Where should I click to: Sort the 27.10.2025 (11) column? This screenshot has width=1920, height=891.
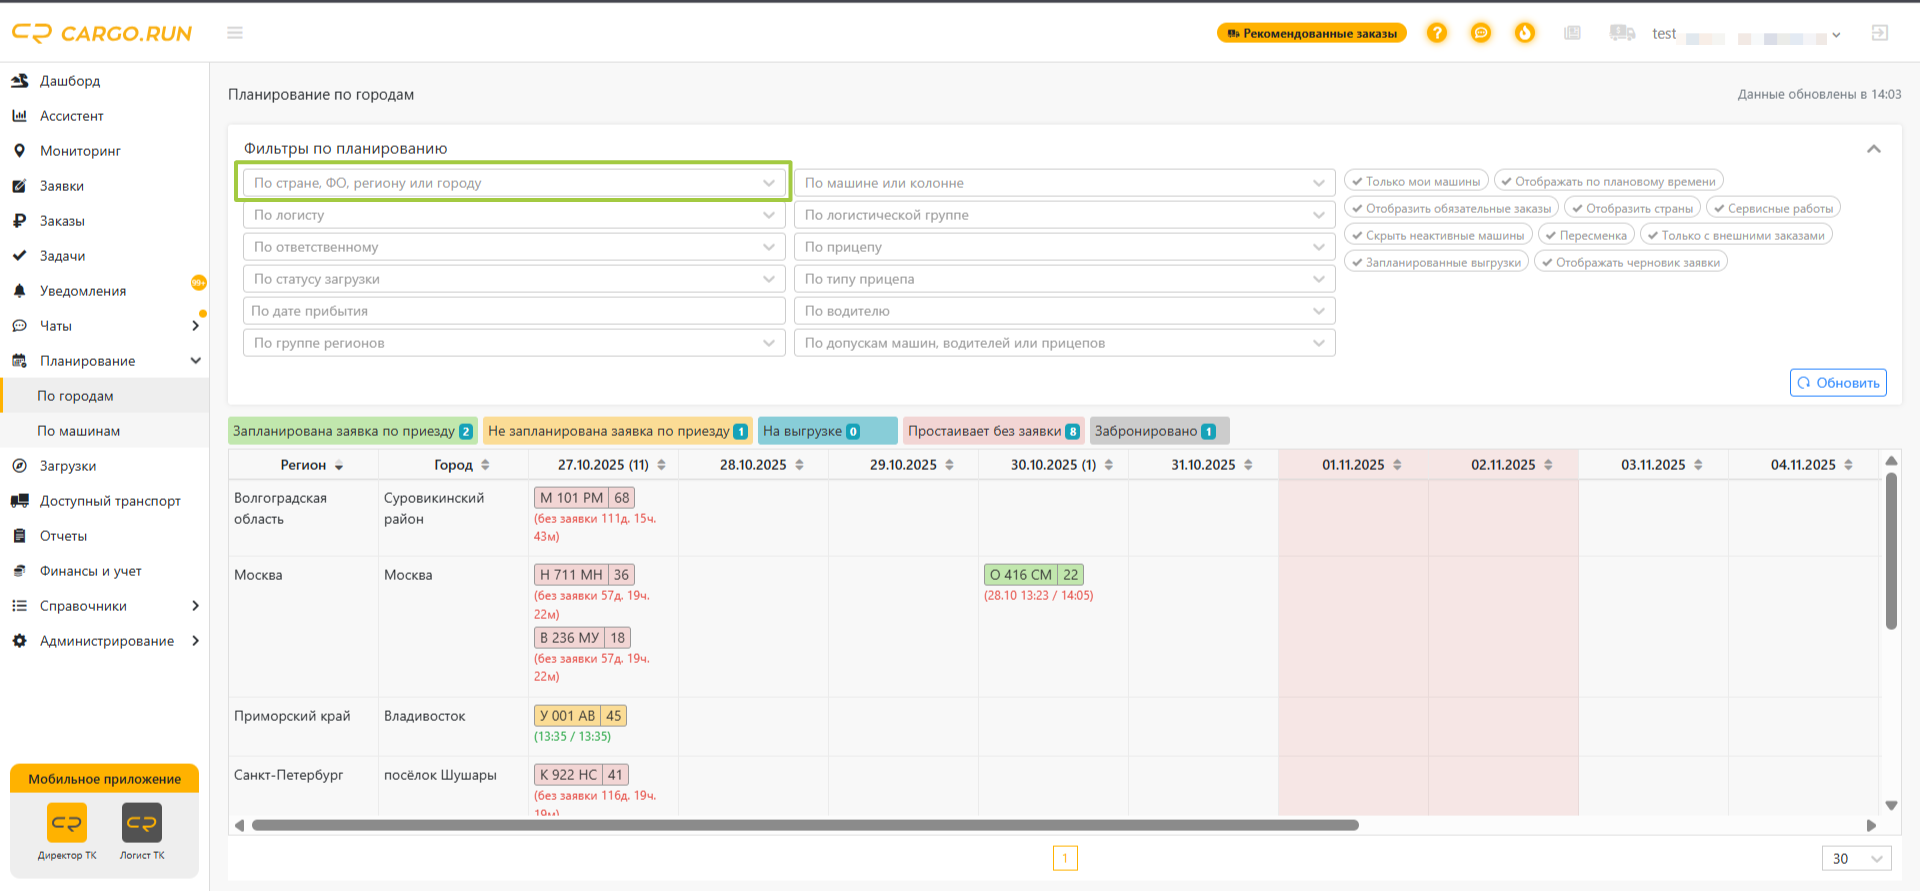[x=661, y=465]
